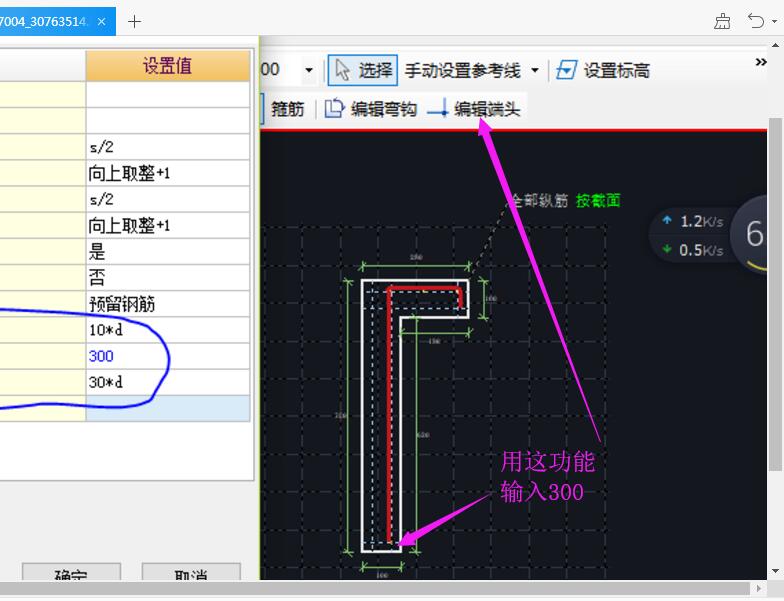
Task: Click the red rebar line in the section
Action: pyautogui.click(x=389, y=415)
